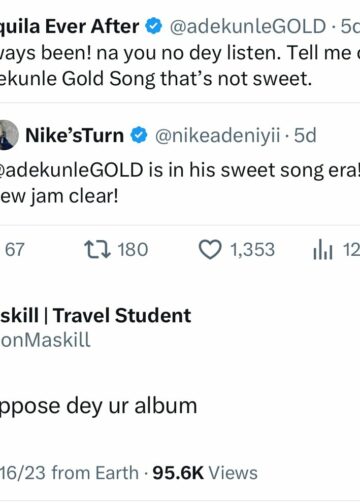Click the Nike'sTurn display name

[74, 135]
